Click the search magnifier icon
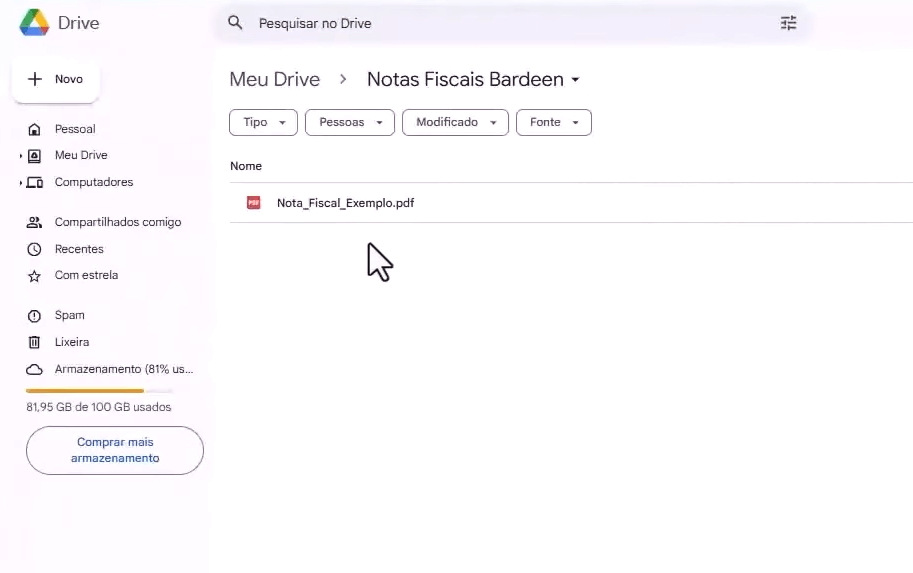The image size is (913, 573). [x=235, y=23]
